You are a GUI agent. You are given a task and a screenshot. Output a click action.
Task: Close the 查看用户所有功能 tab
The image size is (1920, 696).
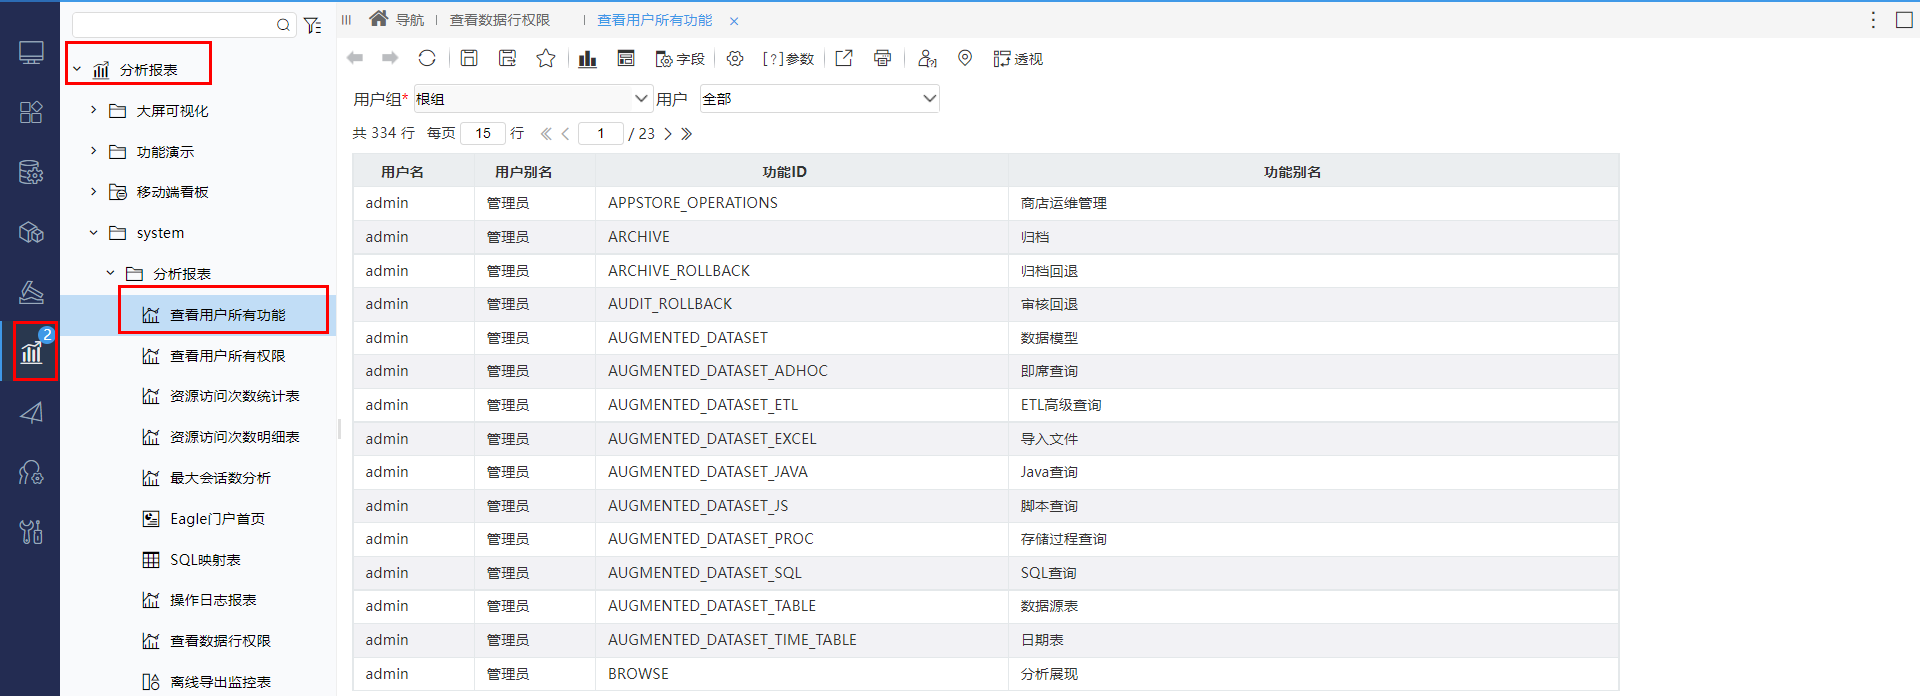[x=734, y=21]
